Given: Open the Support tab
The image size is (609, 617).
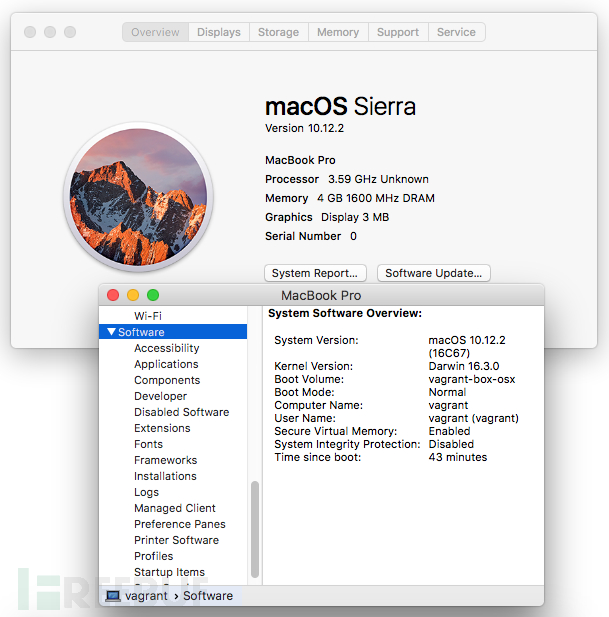Looking at the screenshot, I should [x=398, y=32].
